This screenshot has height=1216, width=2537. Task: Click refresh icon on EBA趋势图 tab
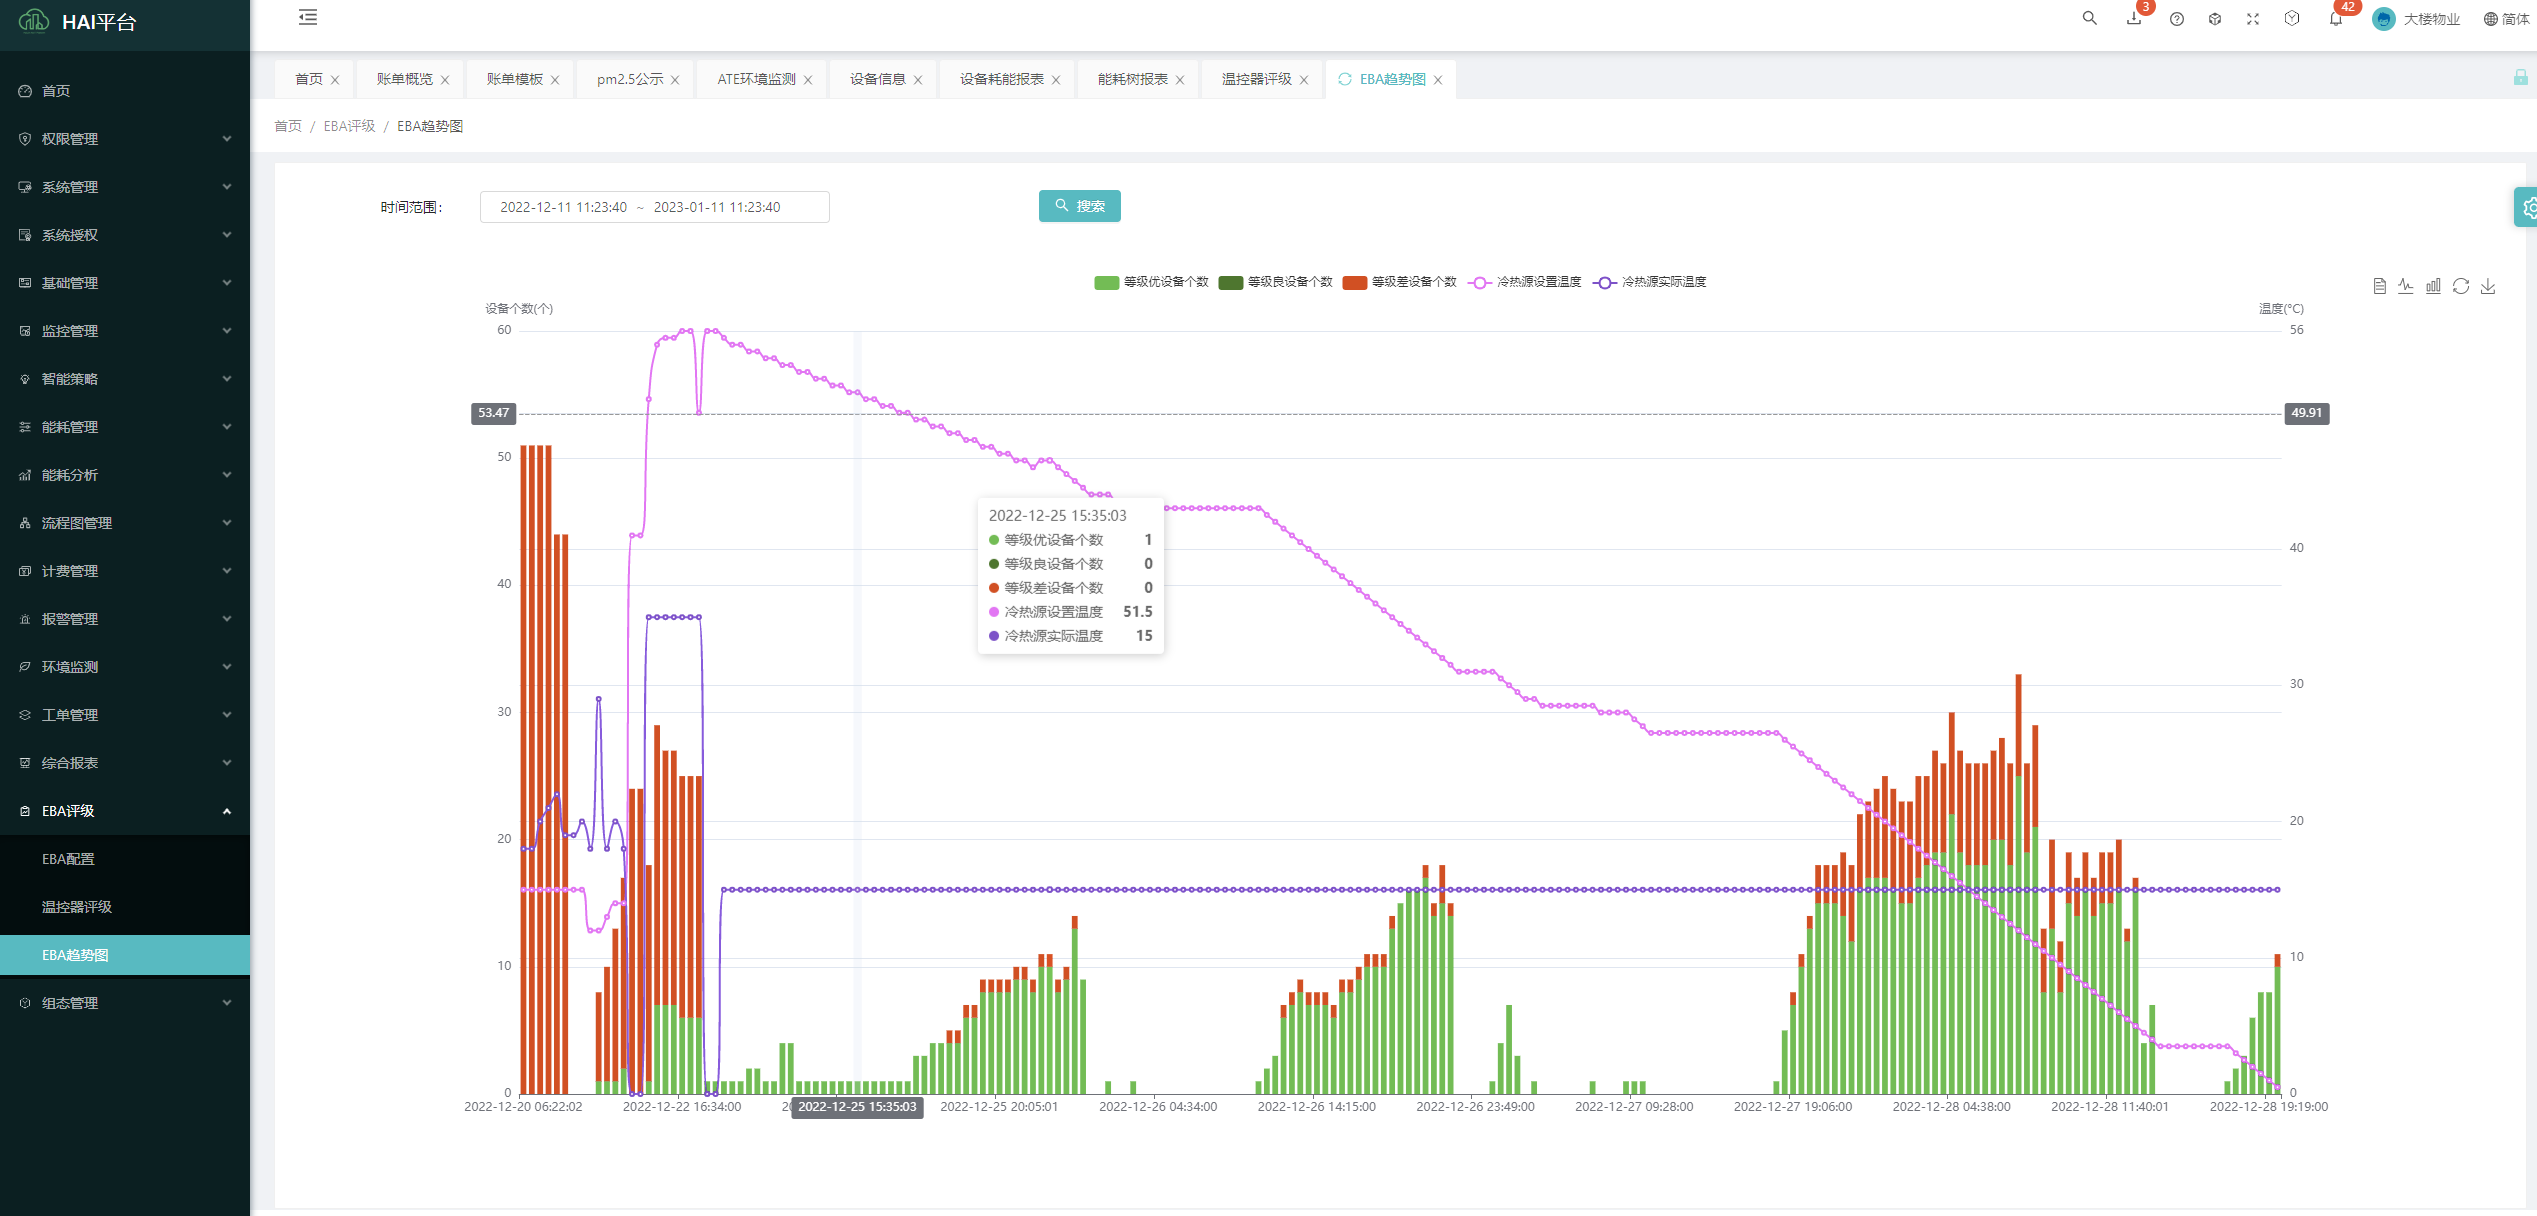1345,79
